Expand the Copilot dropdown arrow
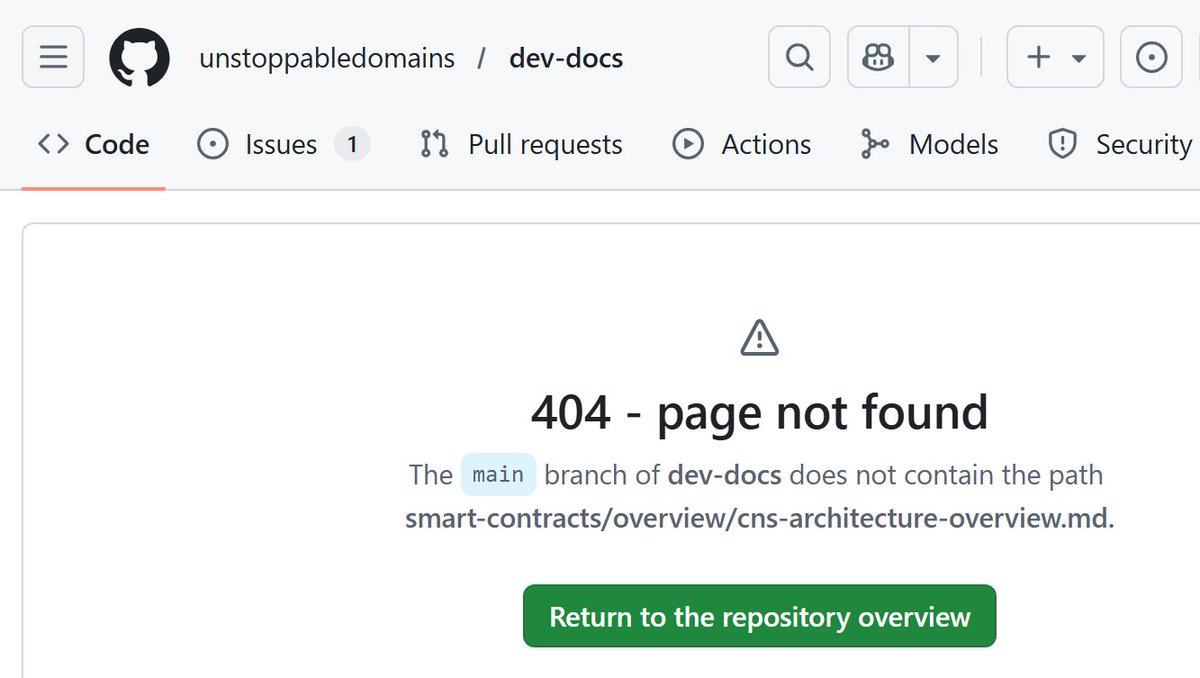The image size is (1200, 678). 933,57
